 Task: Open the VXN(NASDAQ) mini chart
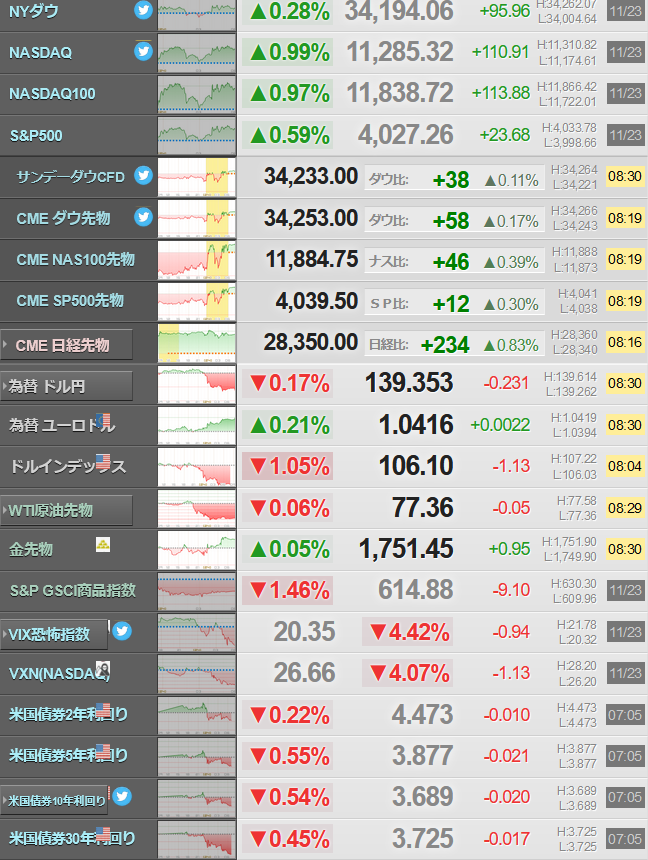coord(196,674)
